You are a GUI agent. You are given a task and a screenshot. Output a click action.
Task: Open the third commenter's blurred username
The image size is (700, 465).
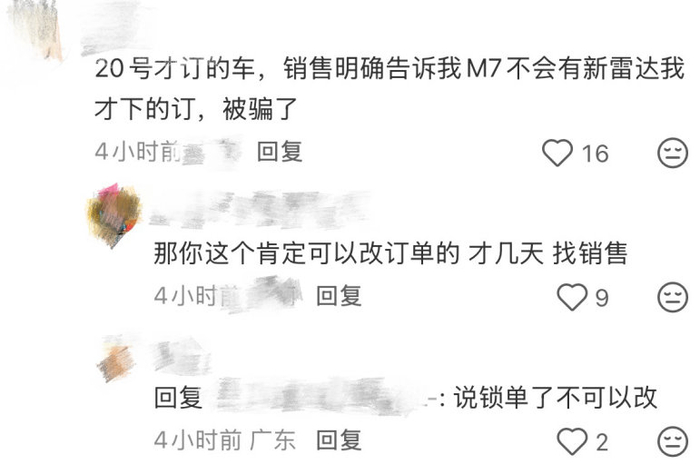click(x=181, y=356)
